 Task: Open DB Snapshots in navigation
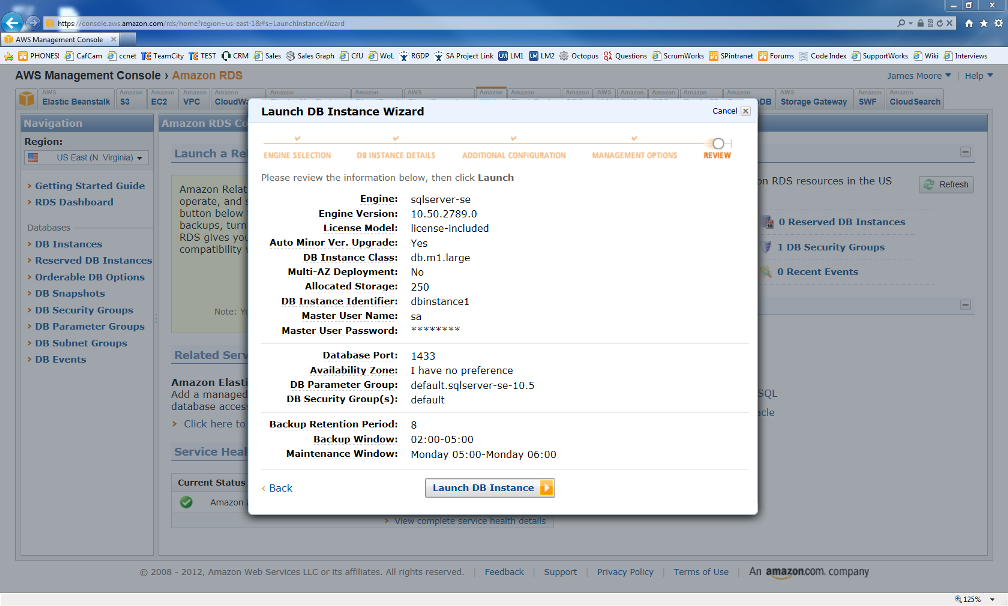coord(69,294)
